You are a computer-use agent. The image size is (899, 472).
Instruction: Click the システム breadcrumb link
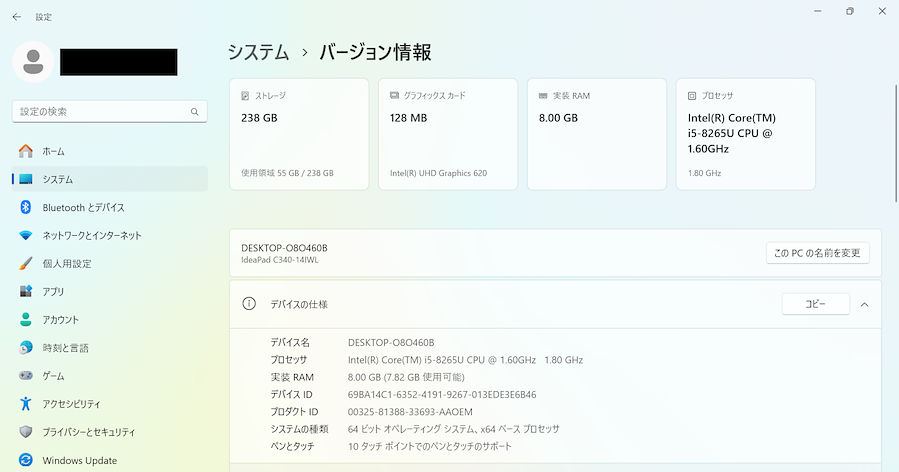[x=258, y=53]
